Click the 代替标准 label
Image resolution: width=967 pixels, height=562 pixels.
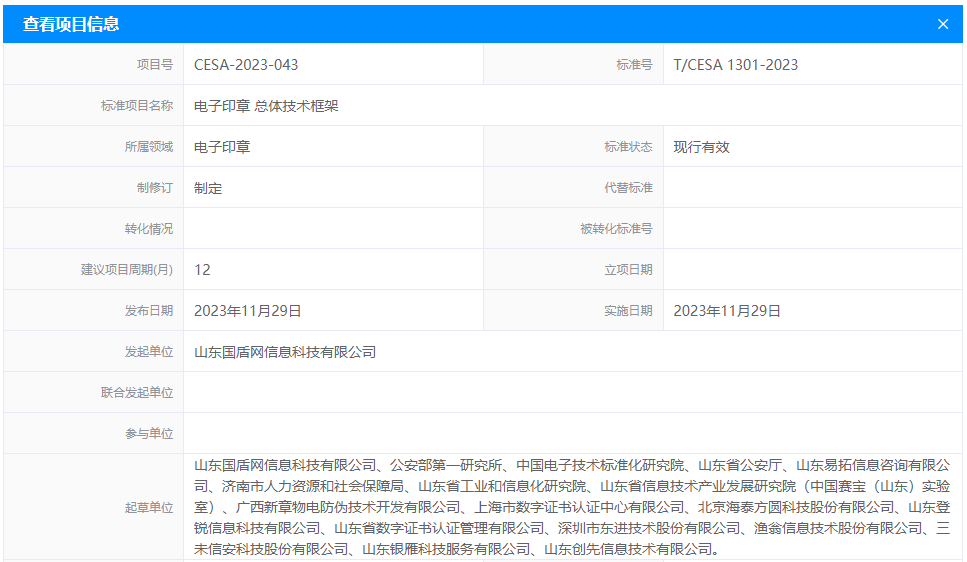pos(628,188)
